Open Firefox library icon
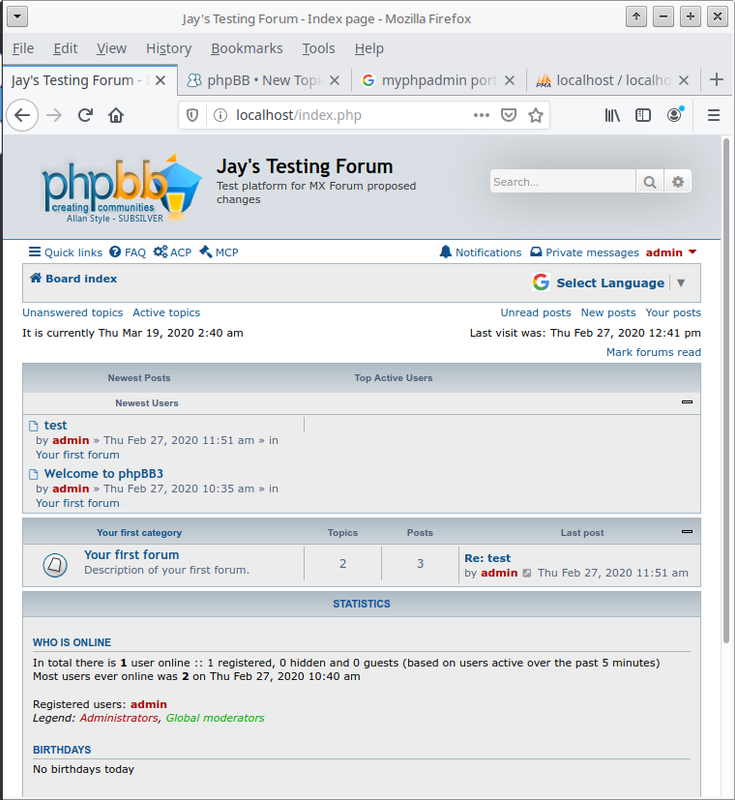 [x=612, y=115]
